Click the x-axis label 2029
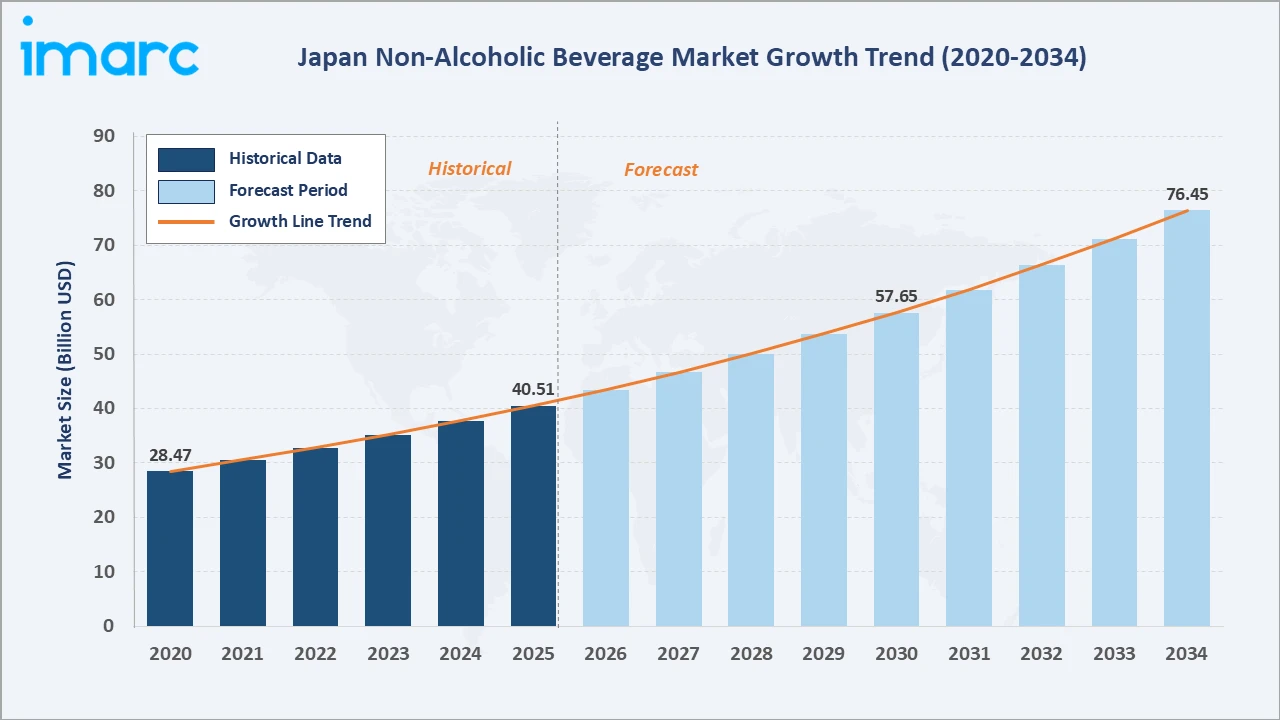This screenshot has height=720, width=1280. [x=824, y=654]
